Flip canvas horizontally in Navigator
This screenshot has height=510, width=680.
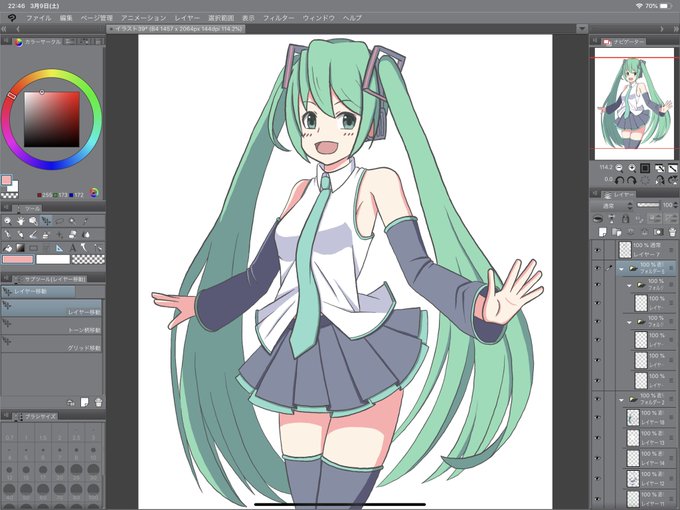(x=660, y=180)
